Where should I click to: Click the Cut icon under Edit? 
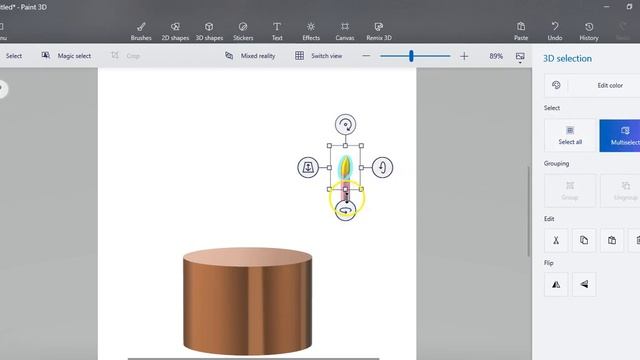point(556,240)
